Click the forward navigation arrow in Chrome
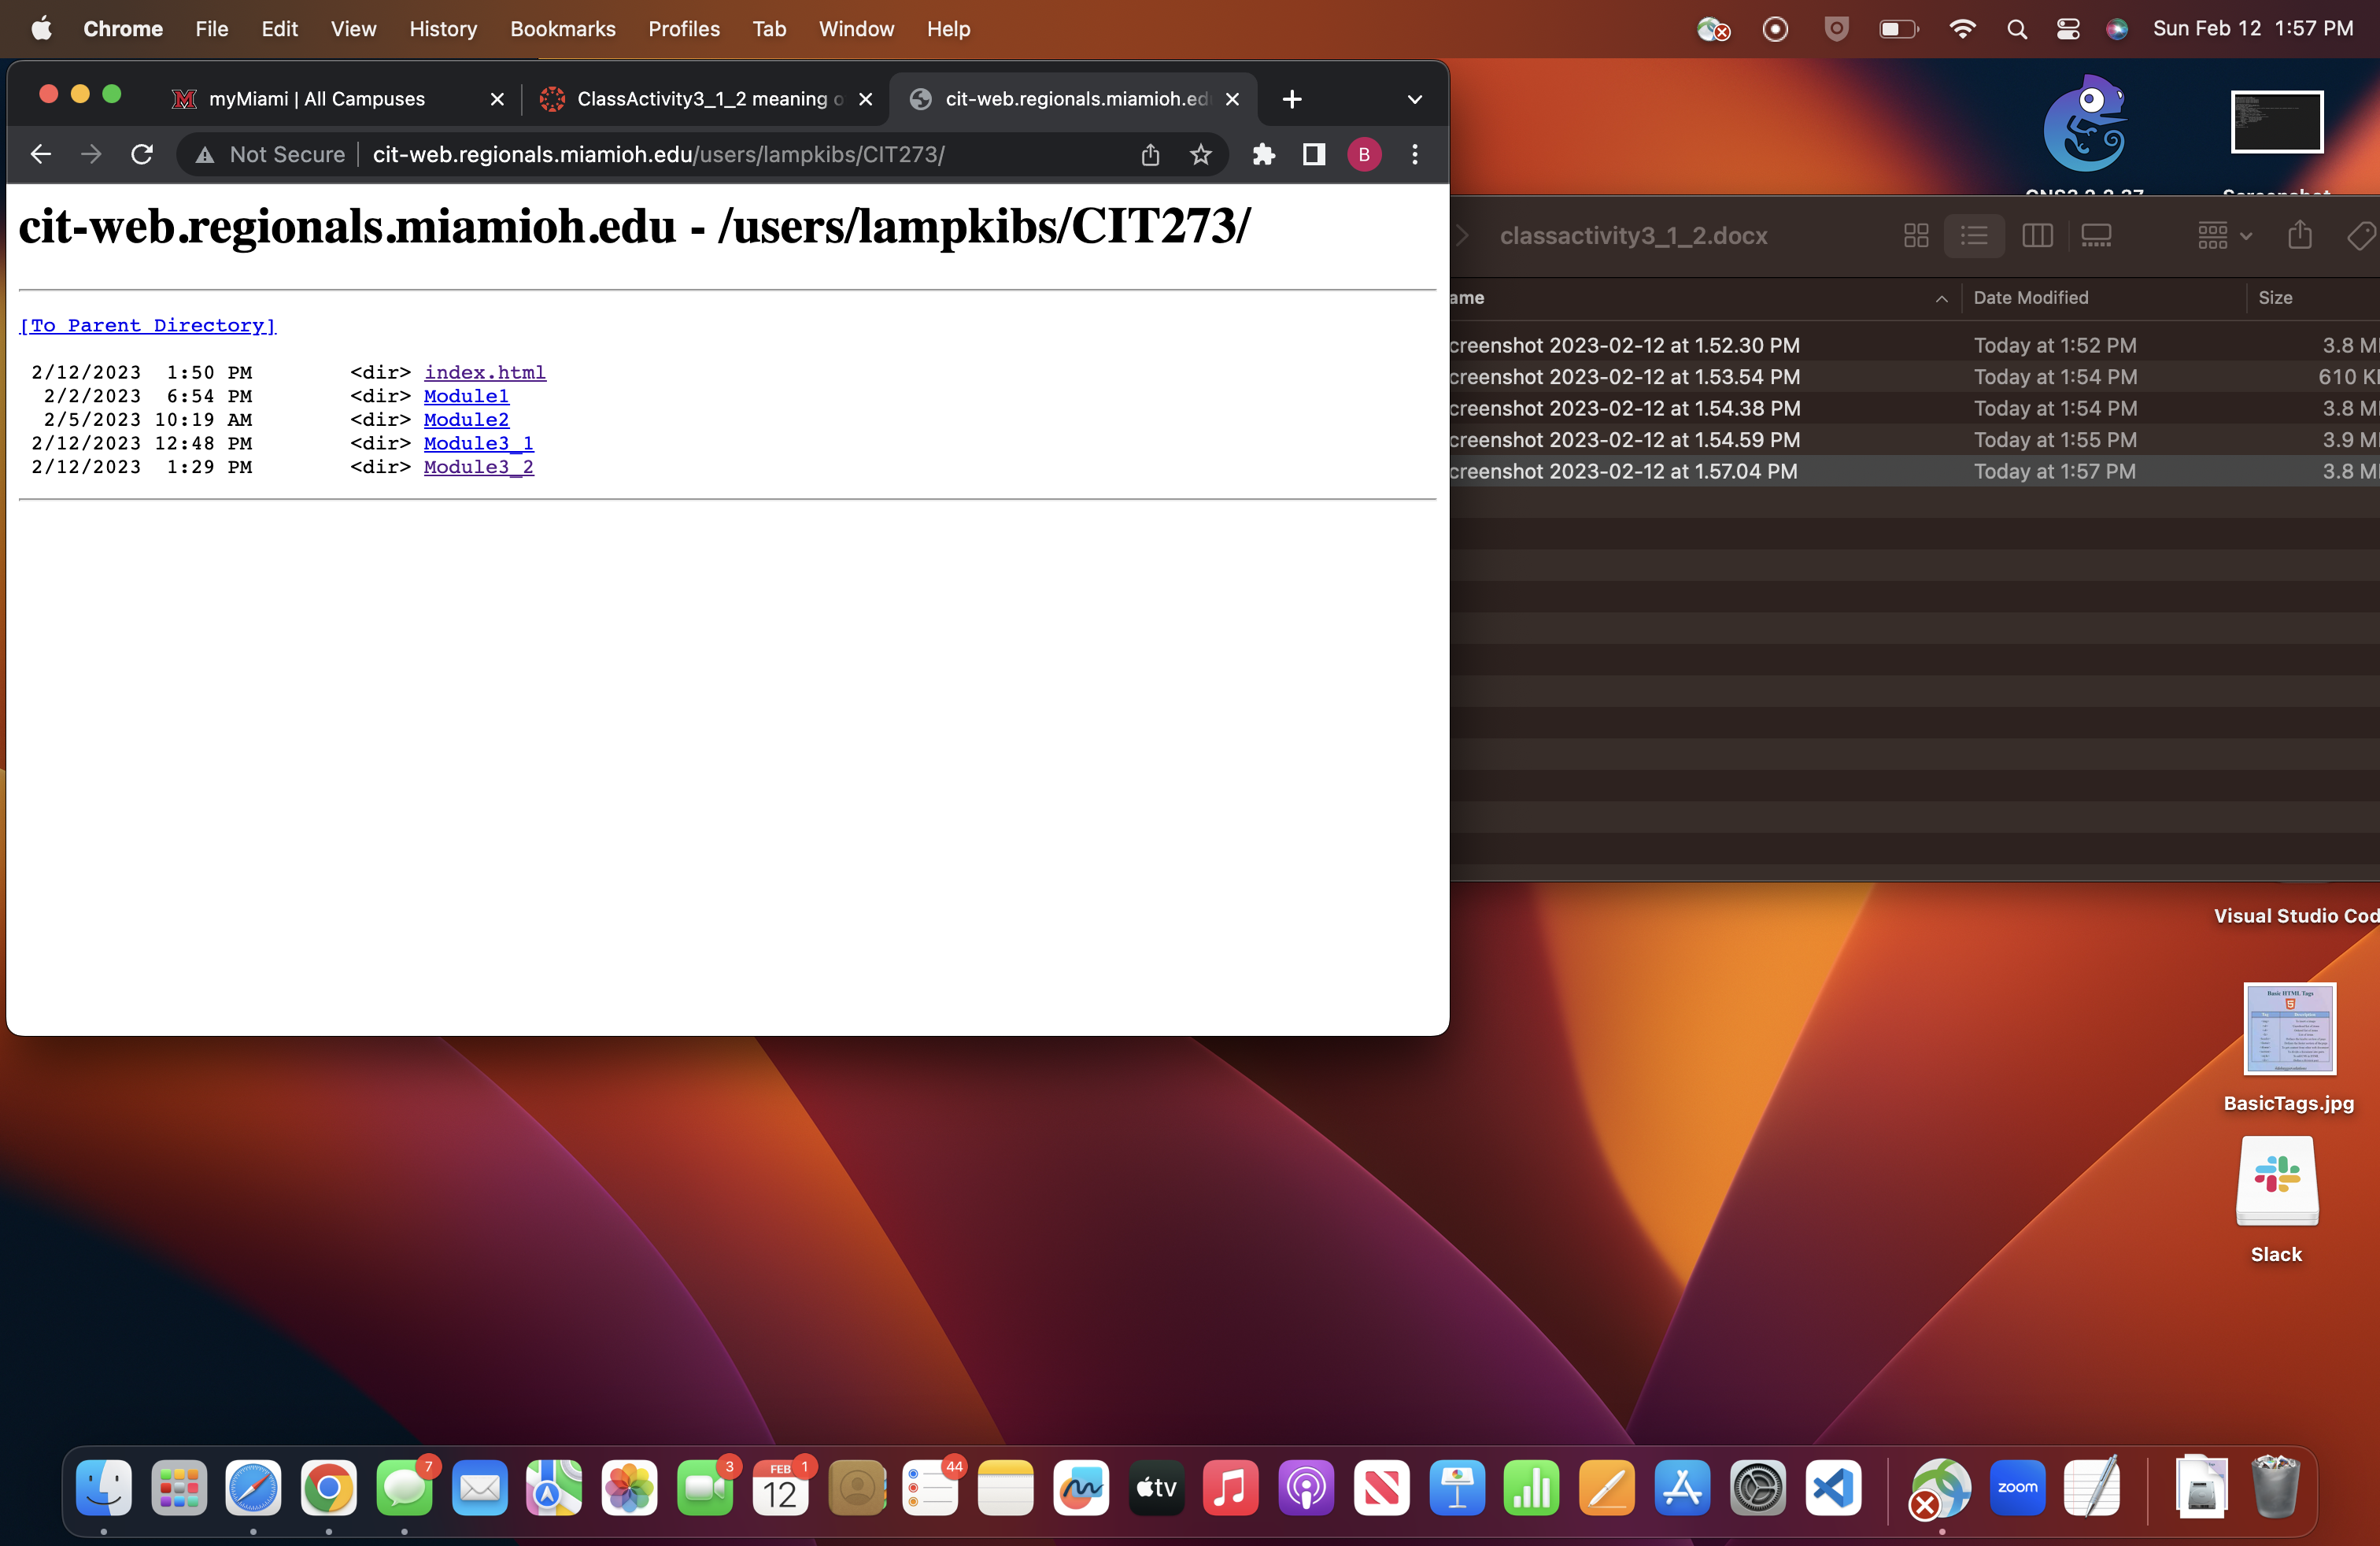 91,154
